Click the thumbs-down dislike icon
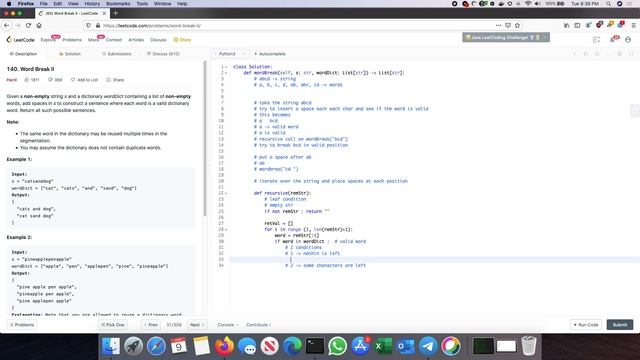Screen dimensions: 640x360 coord(50,80)
